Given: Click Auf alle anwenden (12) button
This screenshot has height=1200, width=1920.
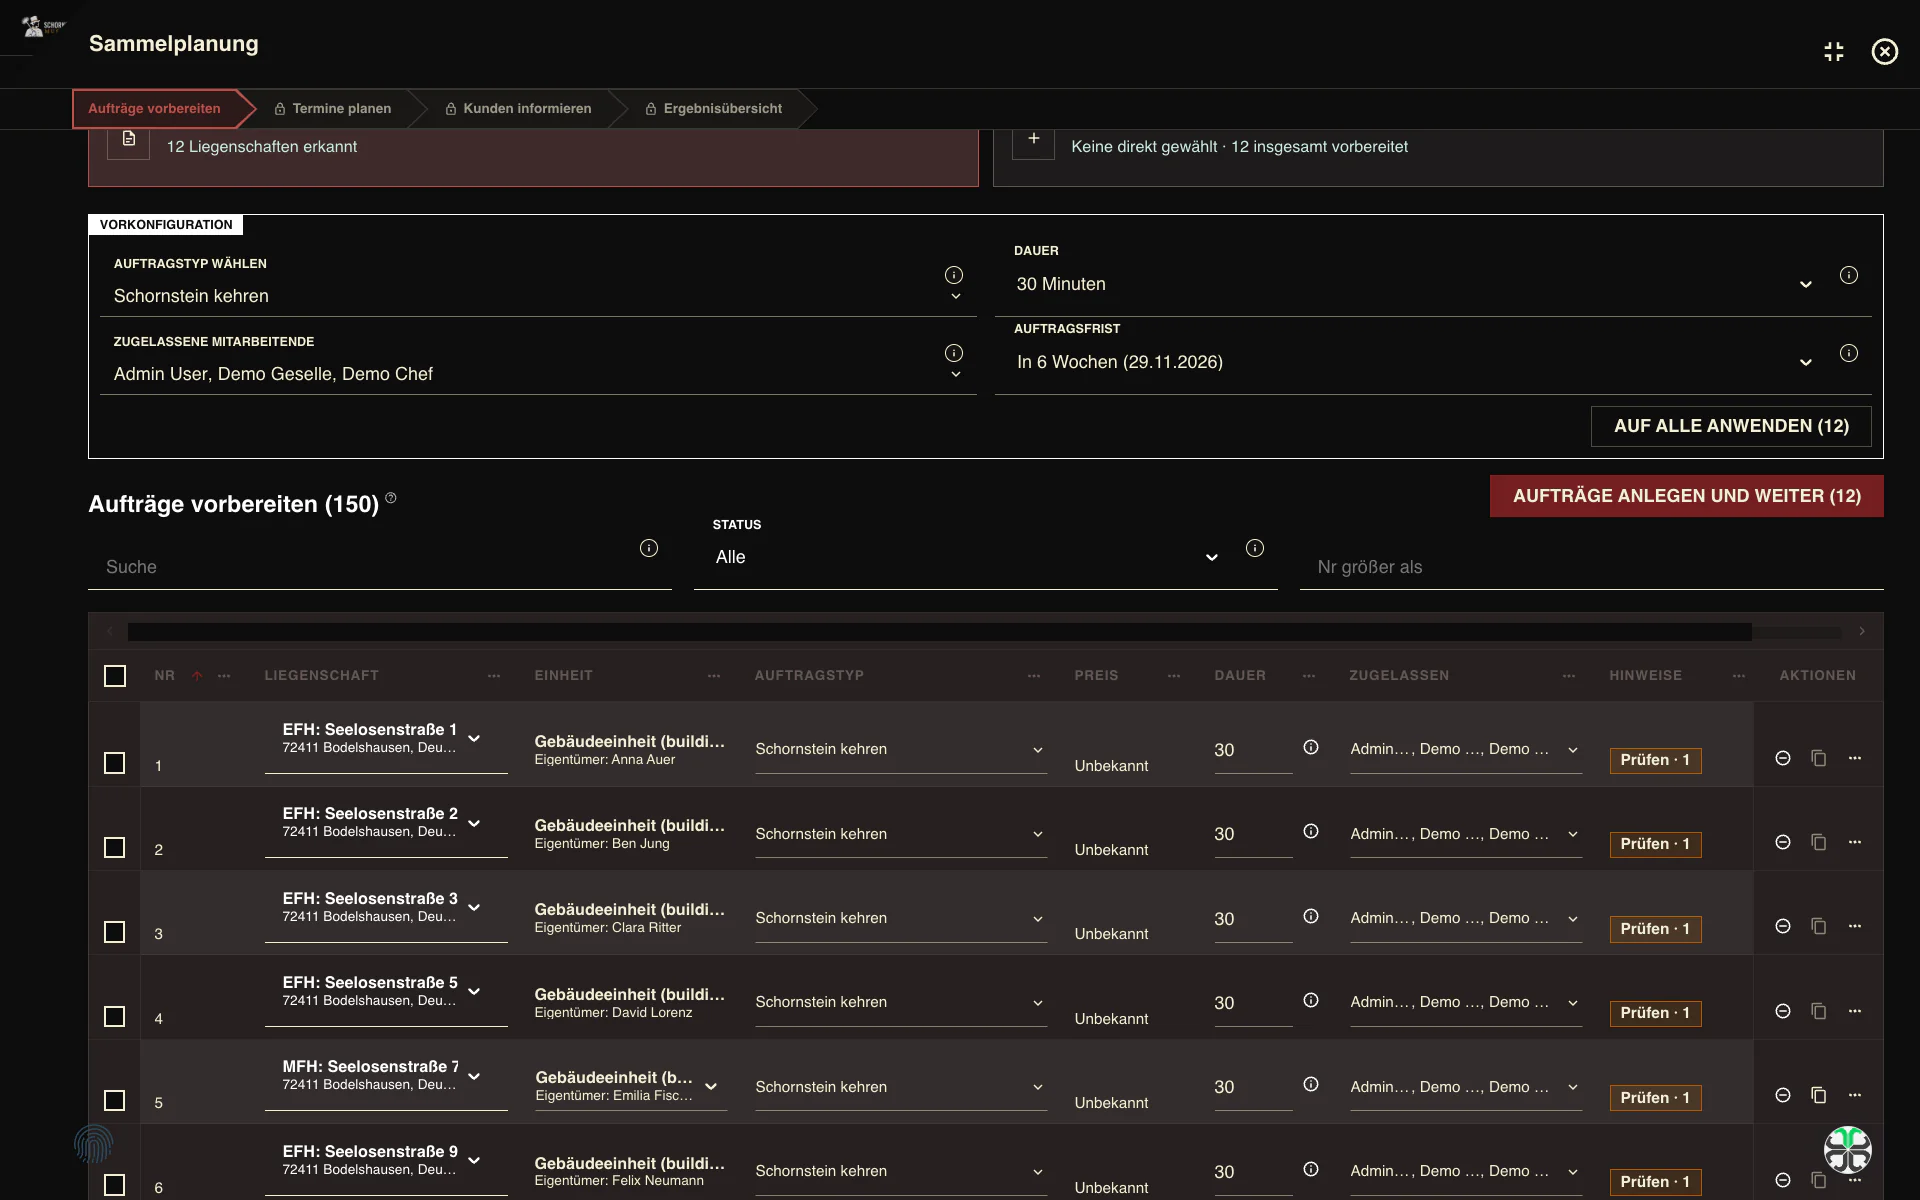Looking at the screenshot, I should [x=1731, y=426].
